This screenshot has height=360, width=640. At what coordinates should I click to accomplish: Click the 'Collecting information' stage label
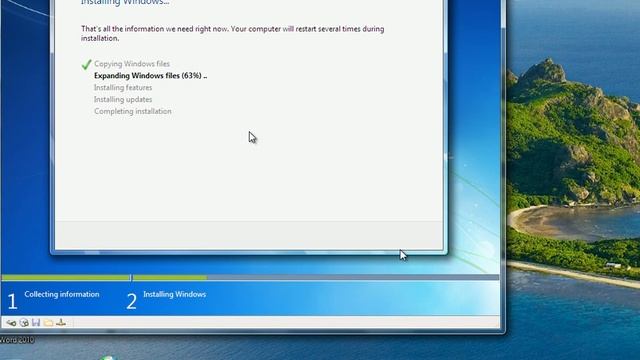[62, 294]
